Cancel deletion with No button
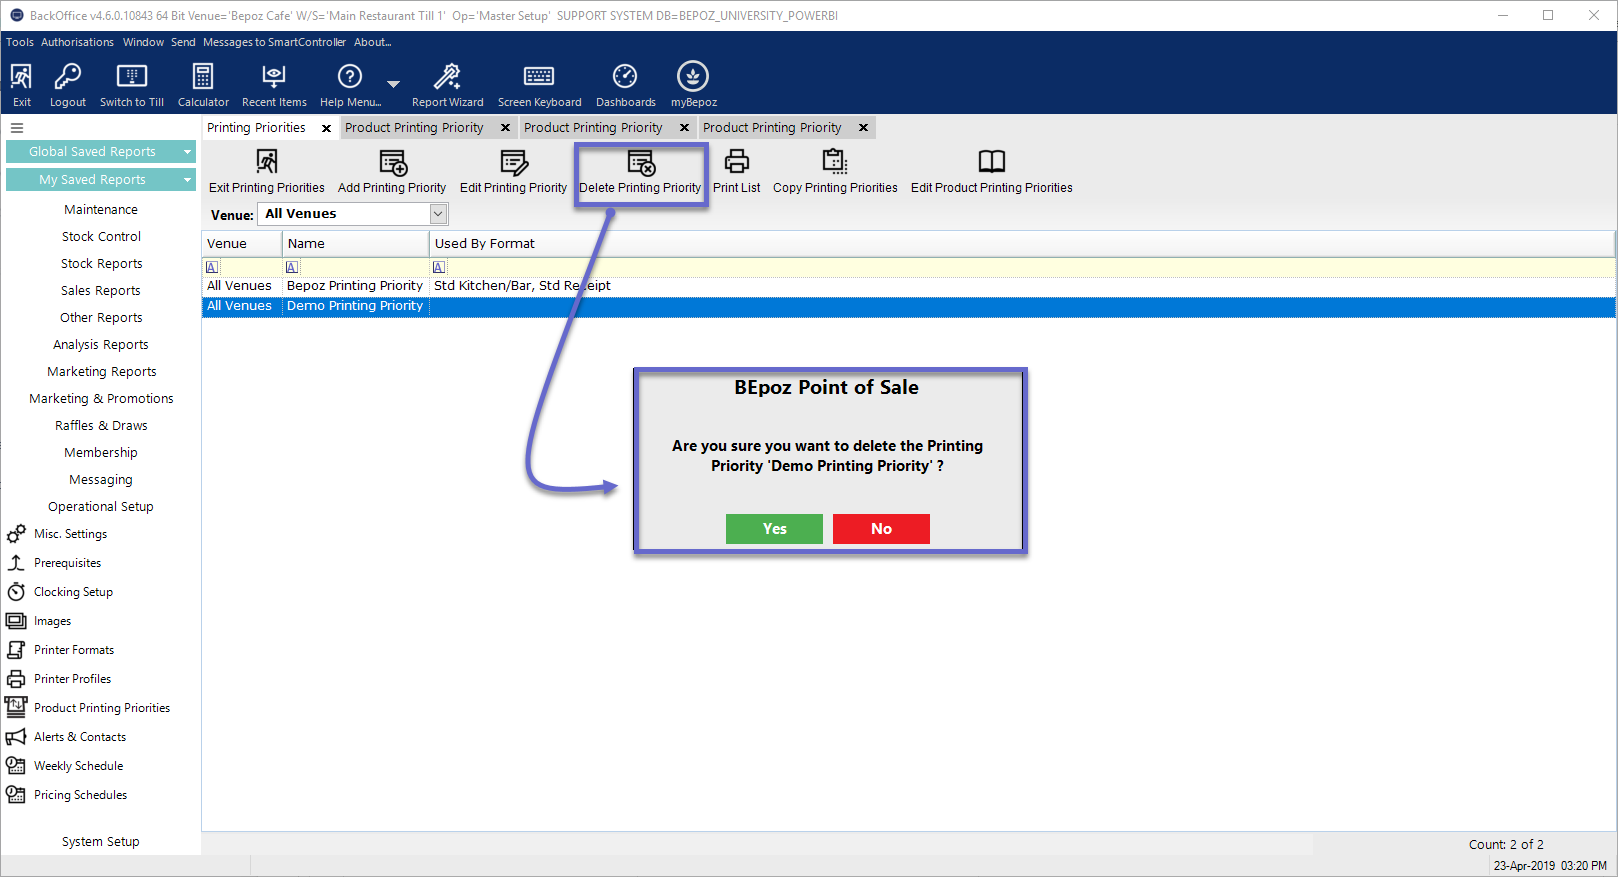 tap(881, 529)
